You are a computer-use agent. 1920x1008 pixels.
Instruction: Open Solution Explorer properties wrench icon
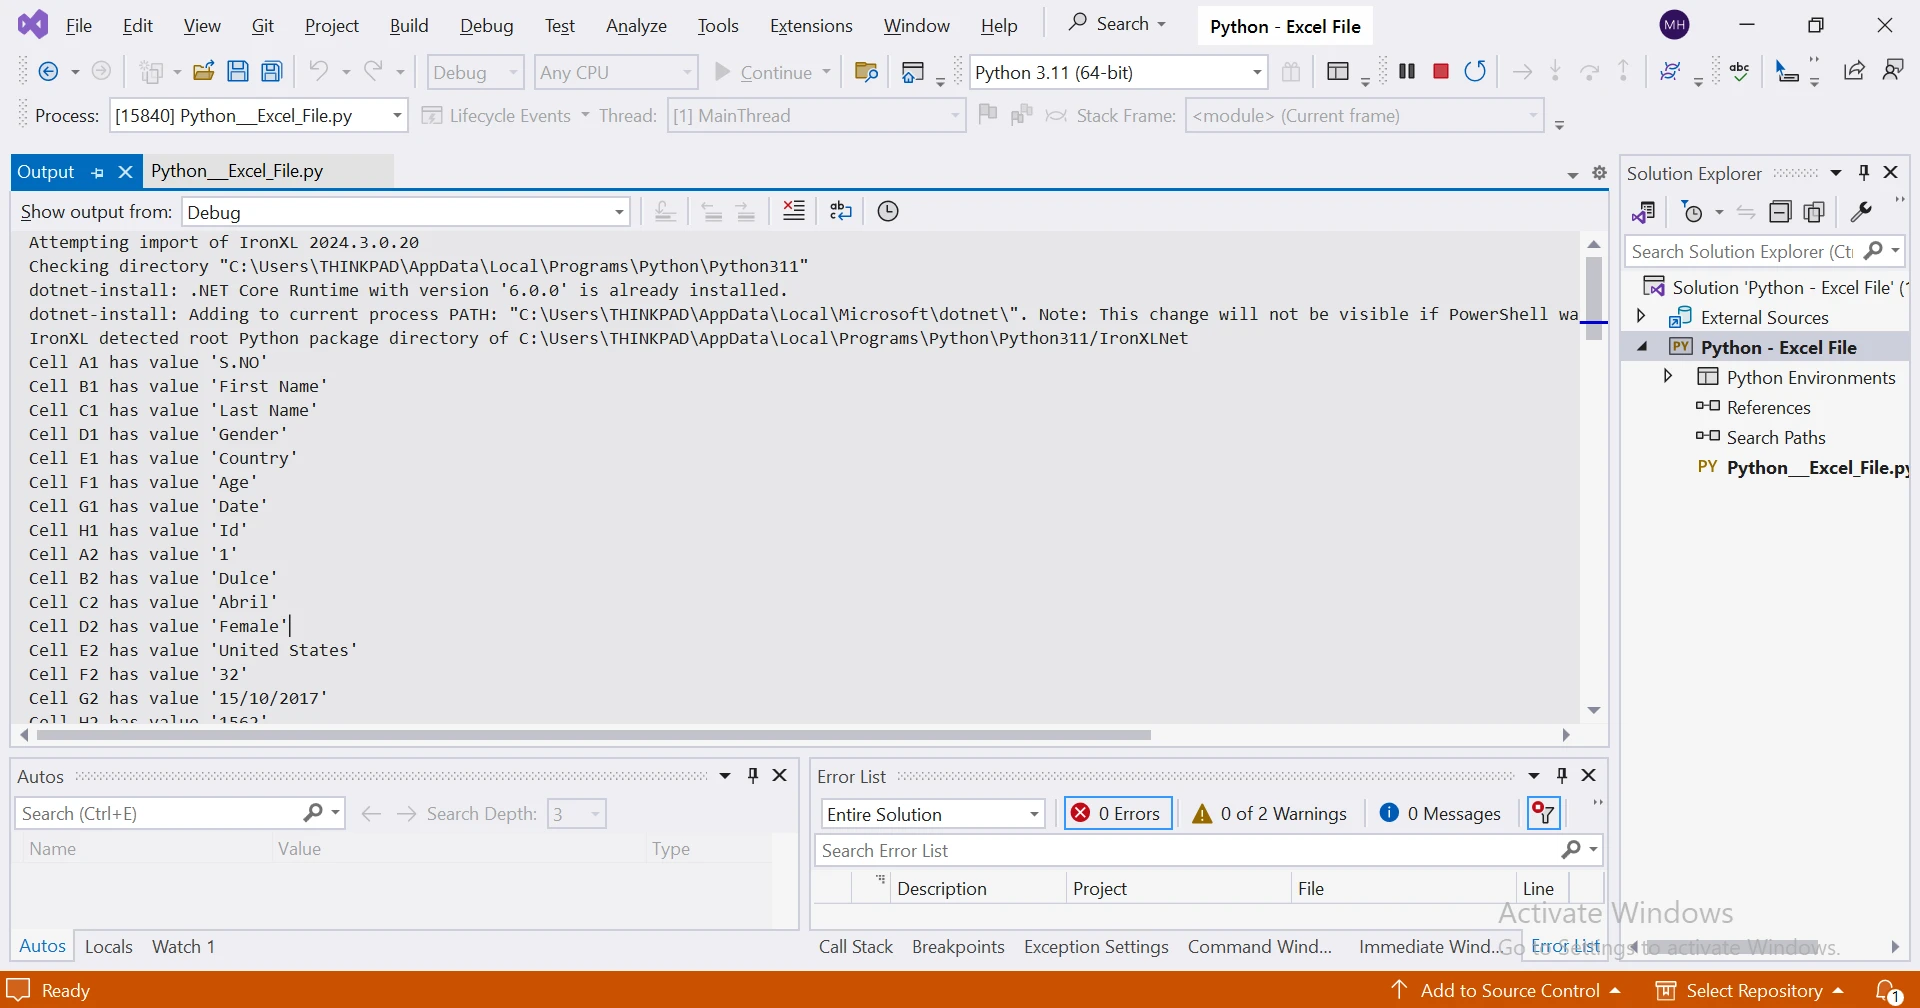click(x=1861, y=212)
